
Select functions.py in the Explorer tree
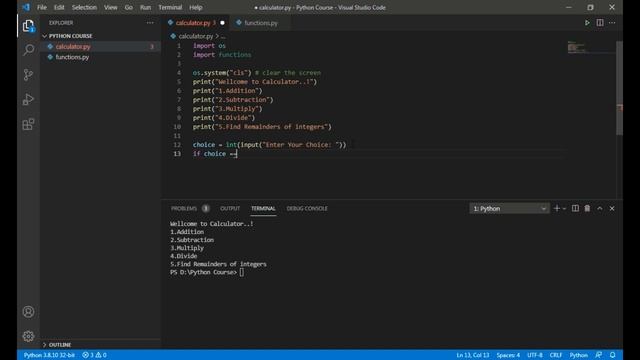[x=100, y=57]
